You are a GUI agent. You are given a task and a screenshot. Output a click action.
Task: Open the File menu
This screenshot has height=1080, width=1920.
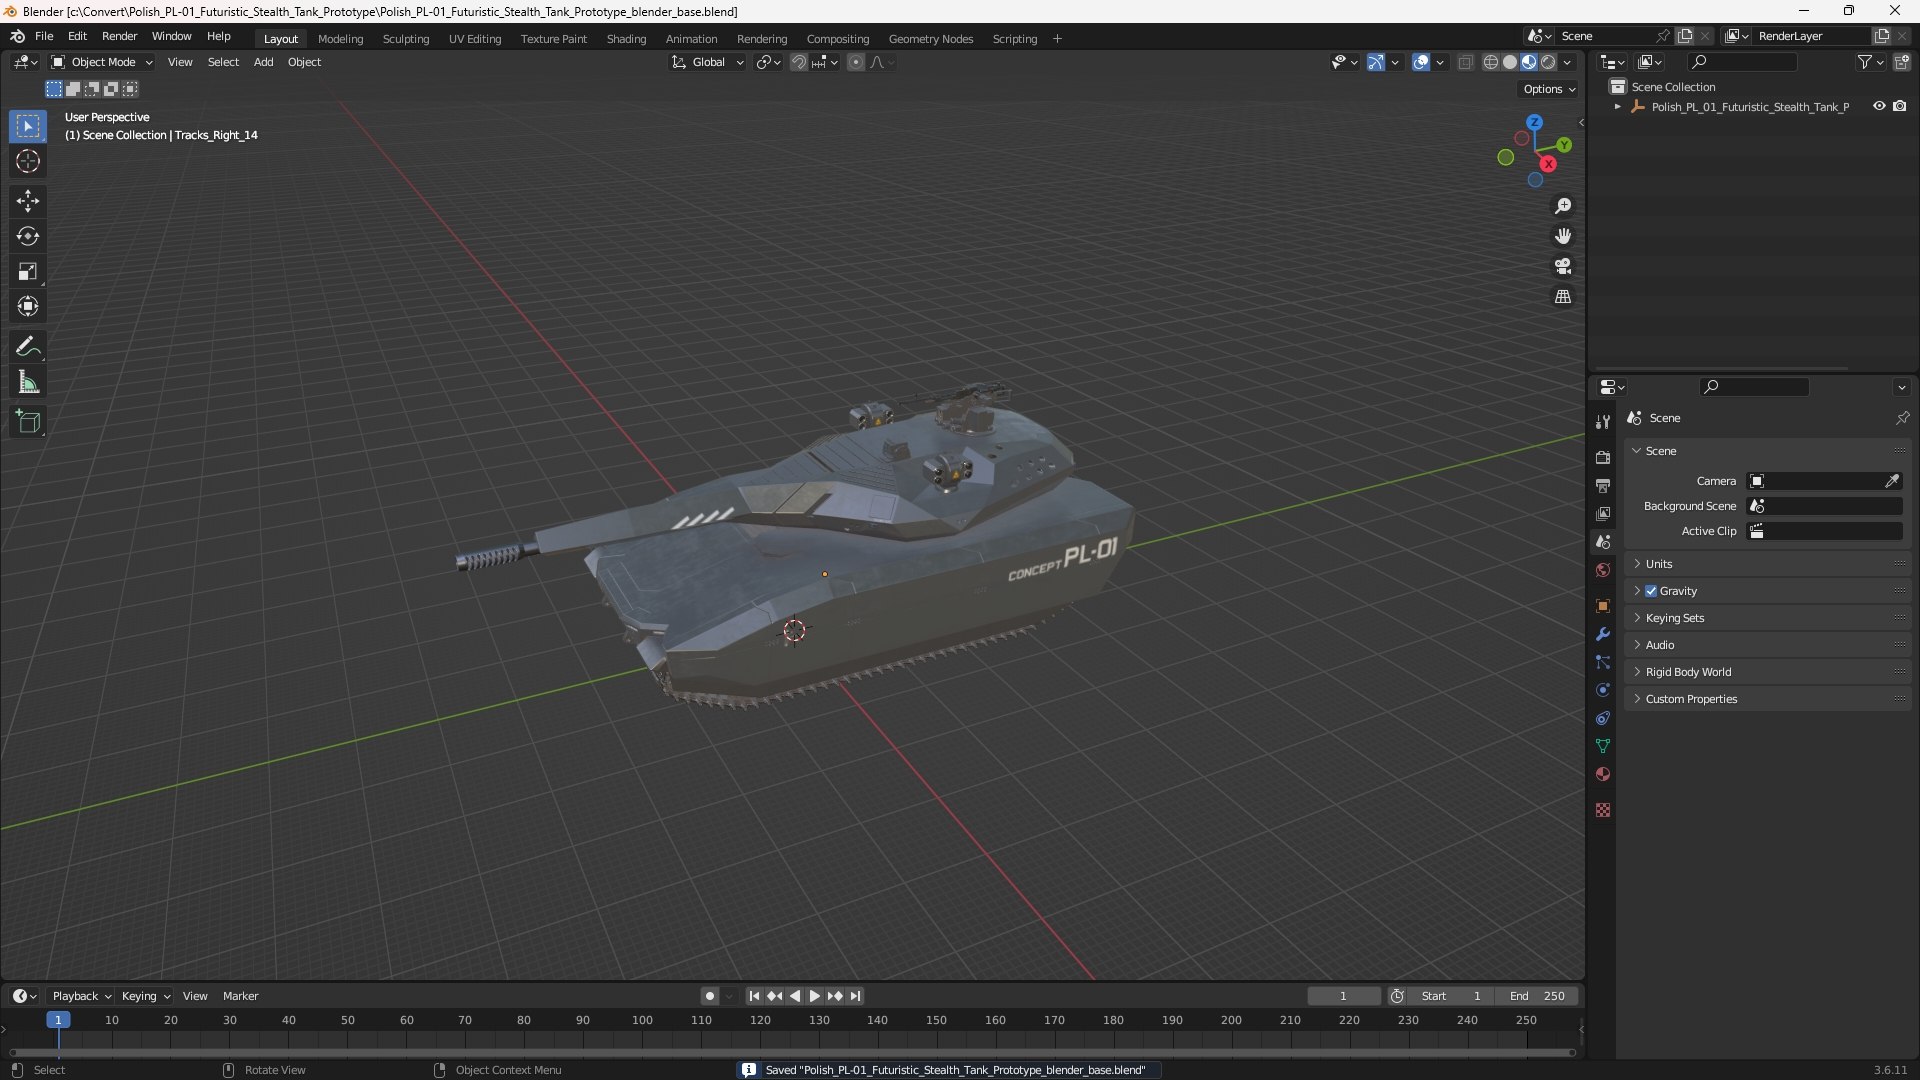[x=44, y=36]
